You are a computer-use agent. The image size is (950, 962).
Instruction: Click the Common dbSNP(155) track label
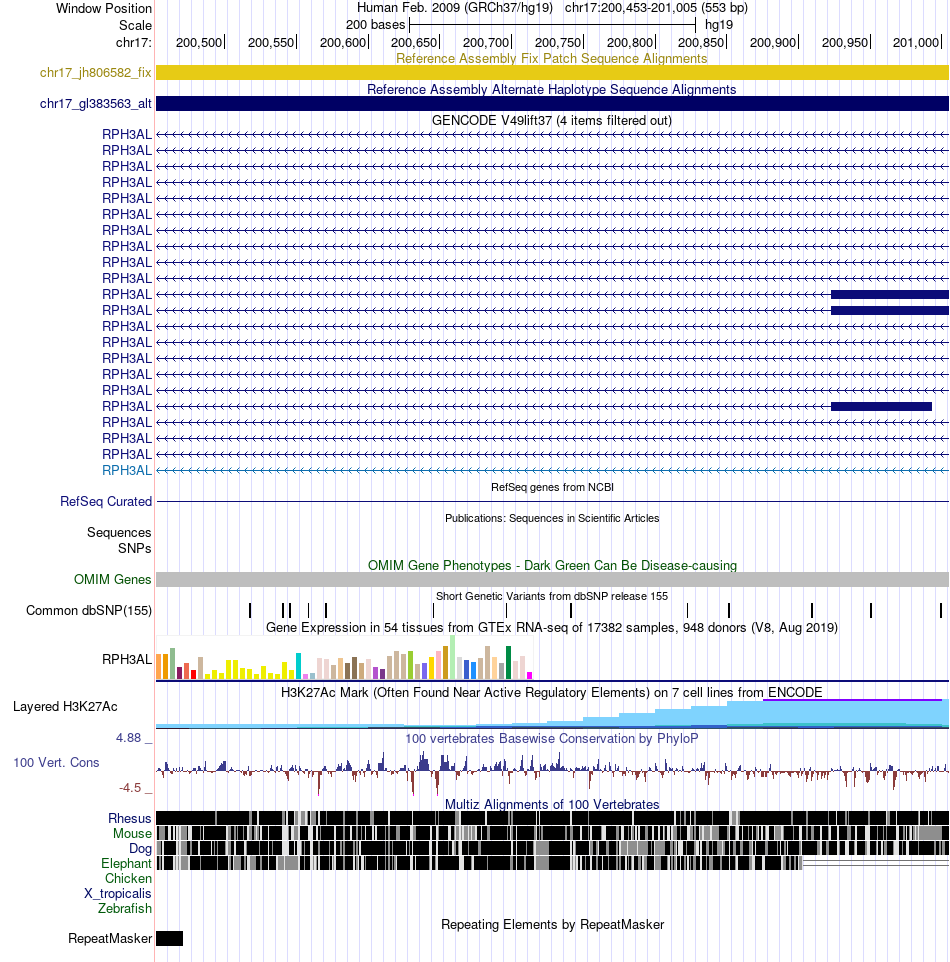point(88,610)
